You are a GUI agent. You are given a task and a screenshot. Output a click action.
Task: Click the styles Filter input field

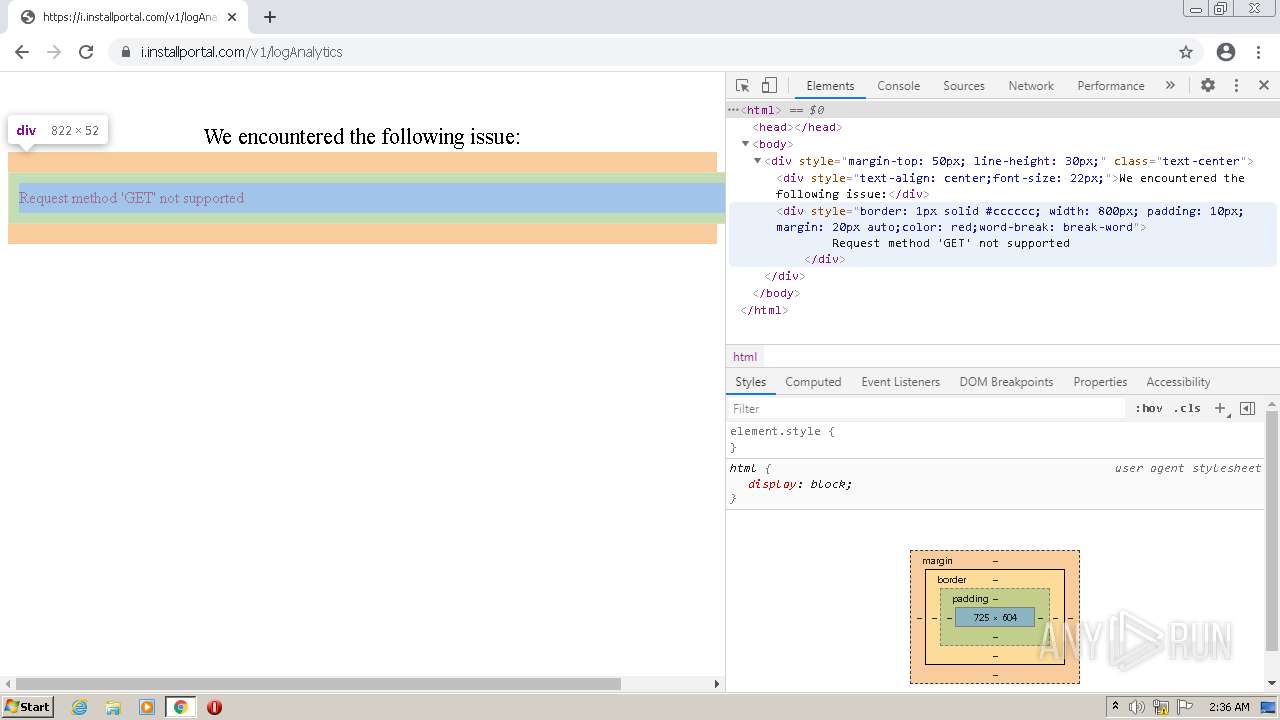click(926, 409)
